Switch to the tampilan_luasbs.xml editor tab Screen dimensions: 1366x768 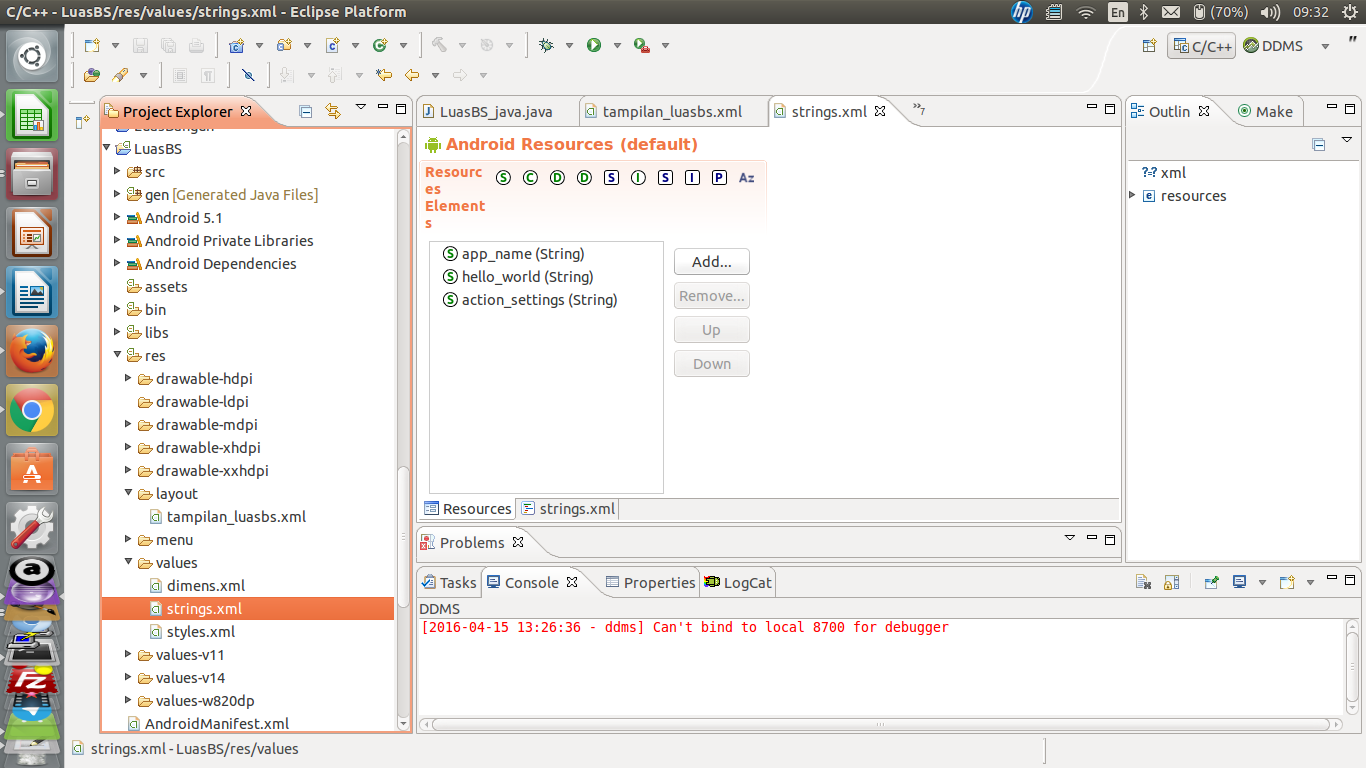pyautogui.click(x=672, y=111)
